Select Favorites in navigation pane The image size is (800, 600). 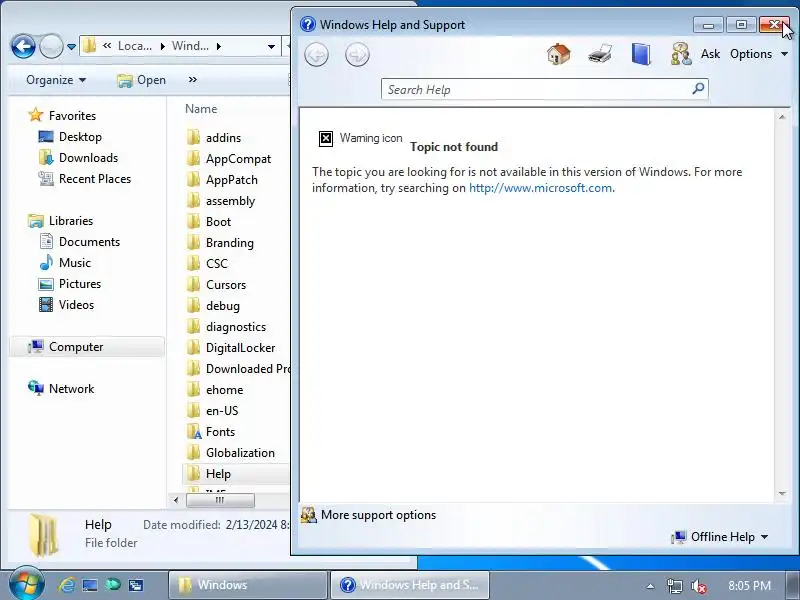click(x=62, y=115)
